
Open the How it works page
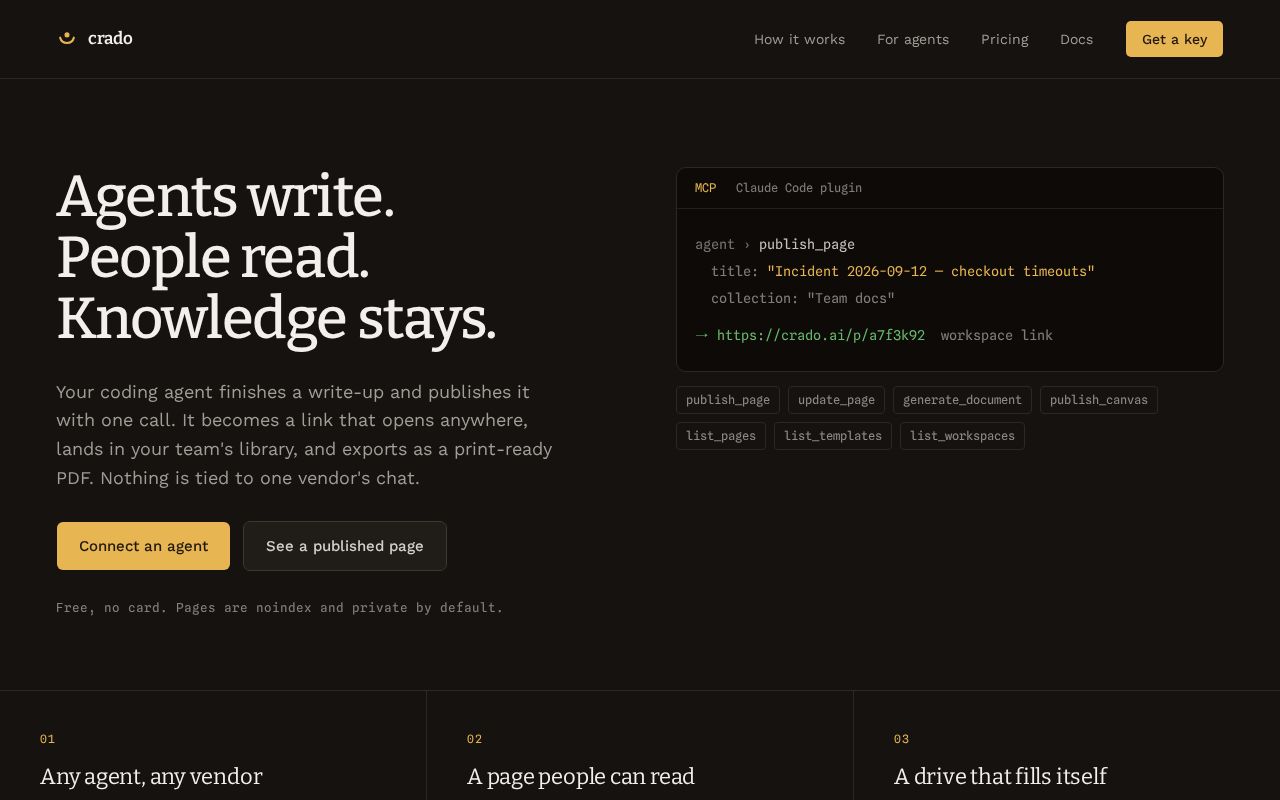tap(799, 39)
